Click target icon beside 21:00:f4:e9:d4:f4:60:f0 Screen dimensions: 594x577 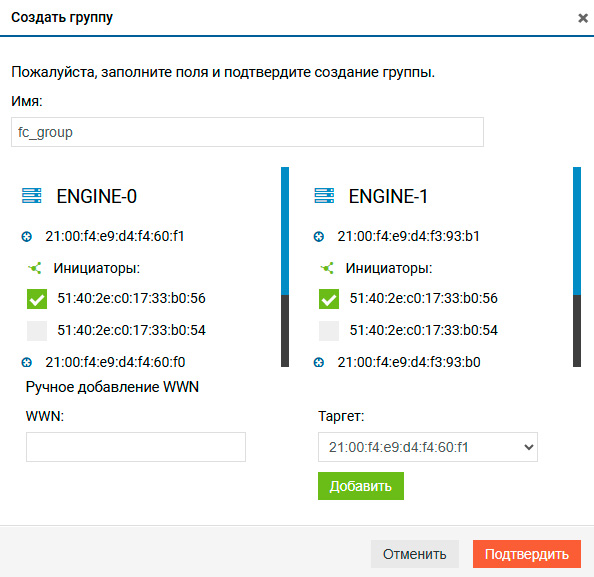pyautogui.click(x=27, y=363)
